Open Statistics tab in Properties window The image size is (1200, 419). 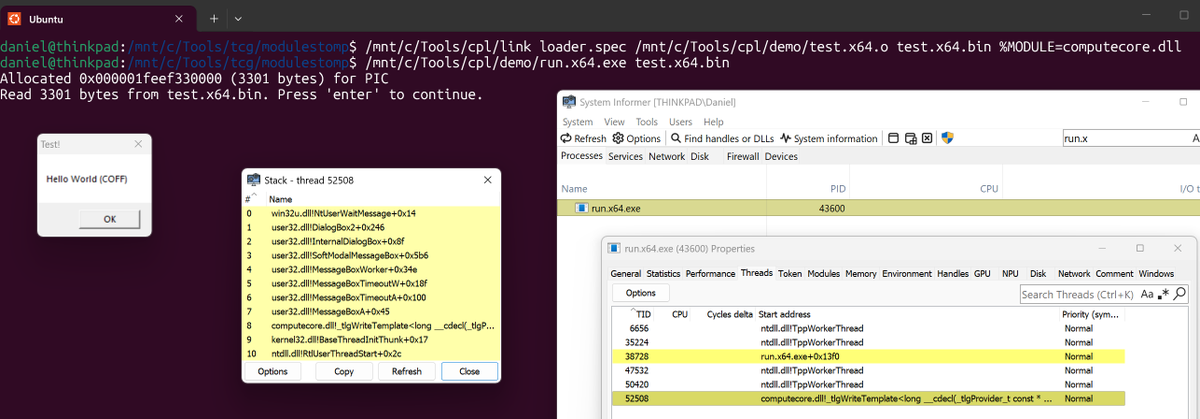pos(663,273)
